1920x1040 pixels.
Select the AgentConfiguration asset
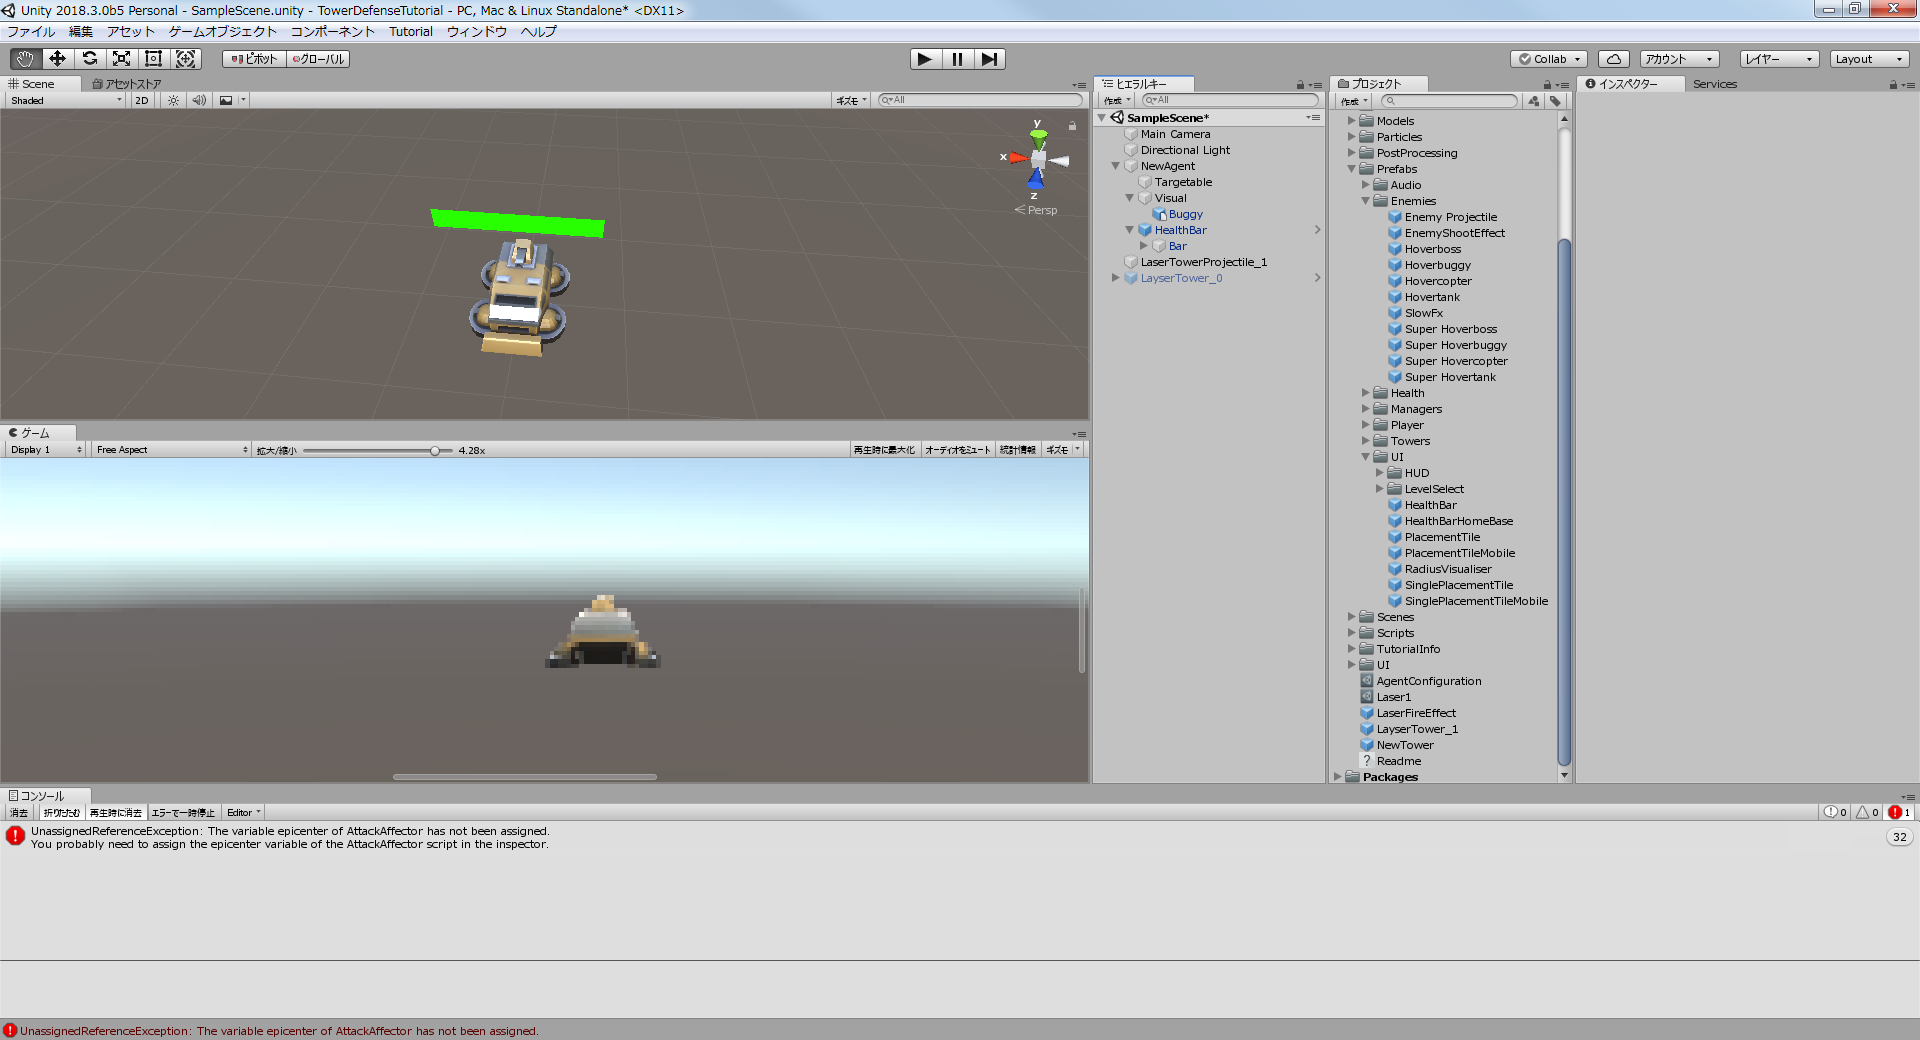click(1428, 681)
